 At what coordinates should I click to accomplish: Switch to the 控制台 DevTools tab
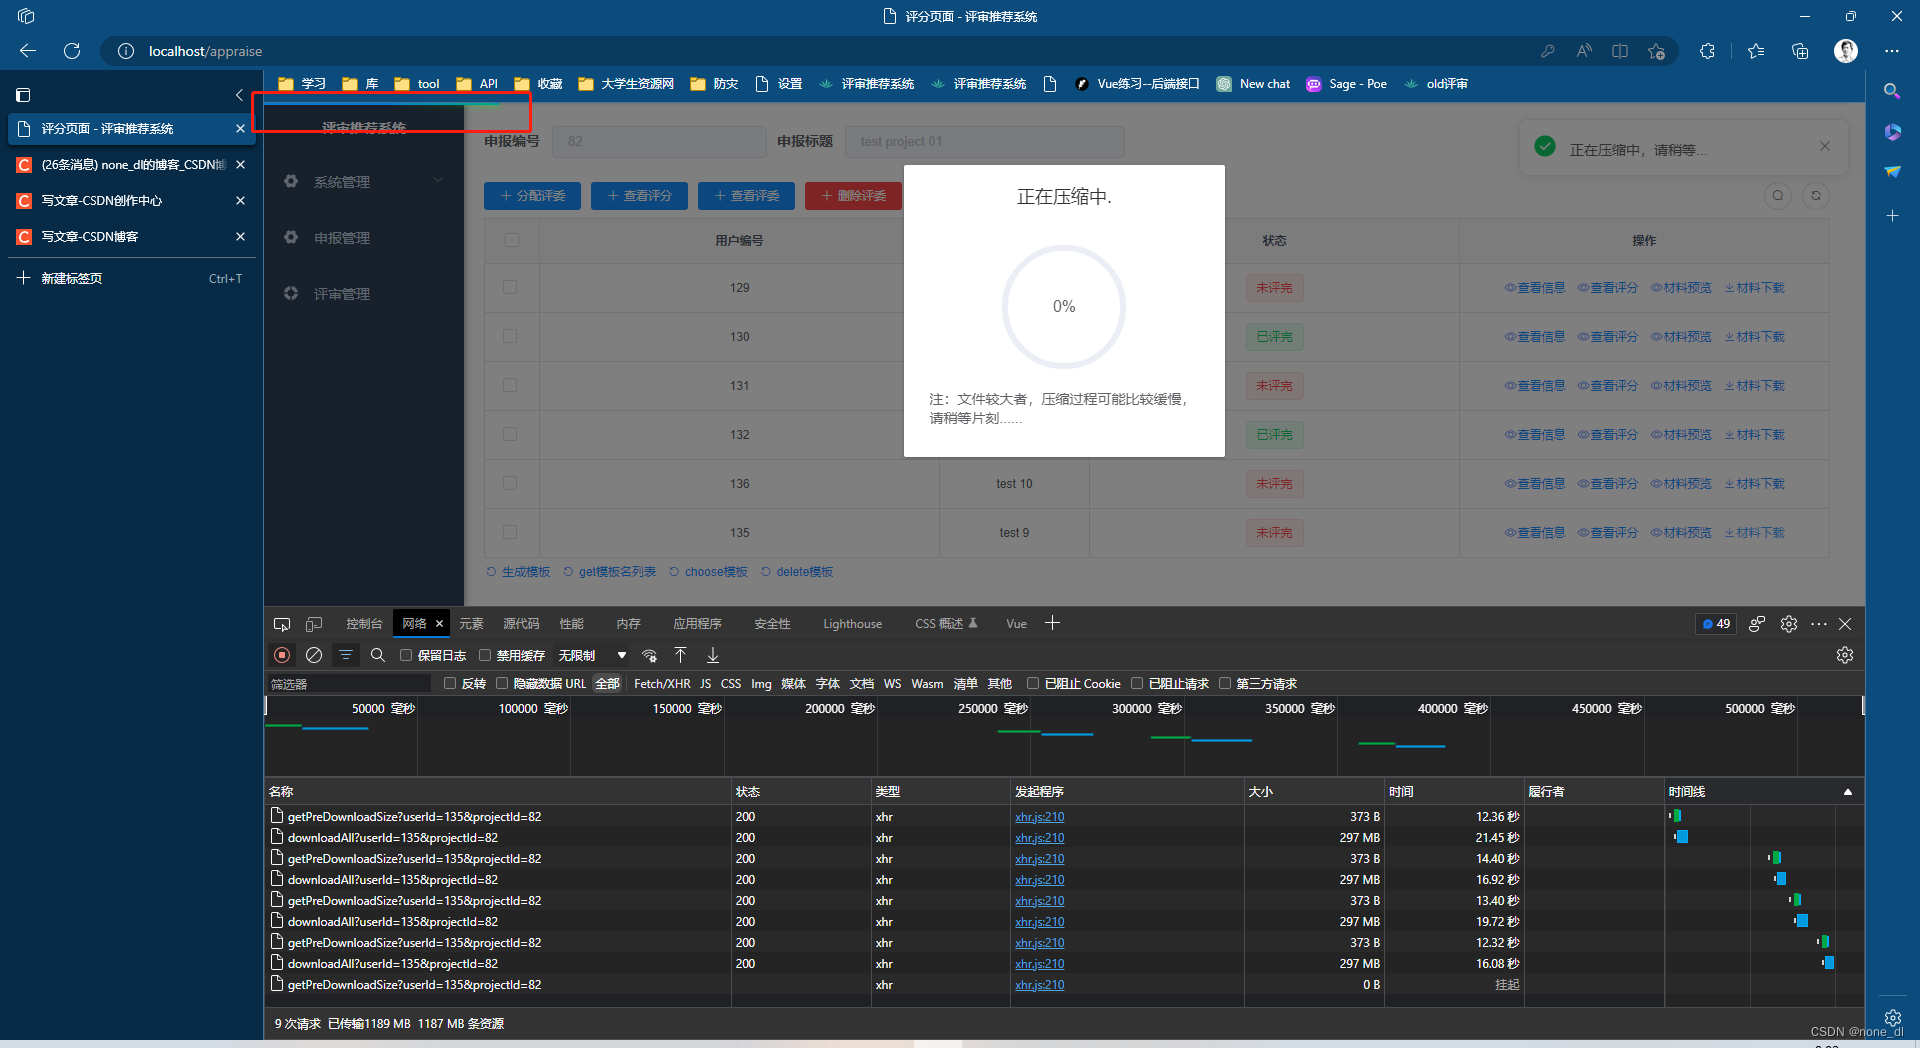[x=364, y=624]
